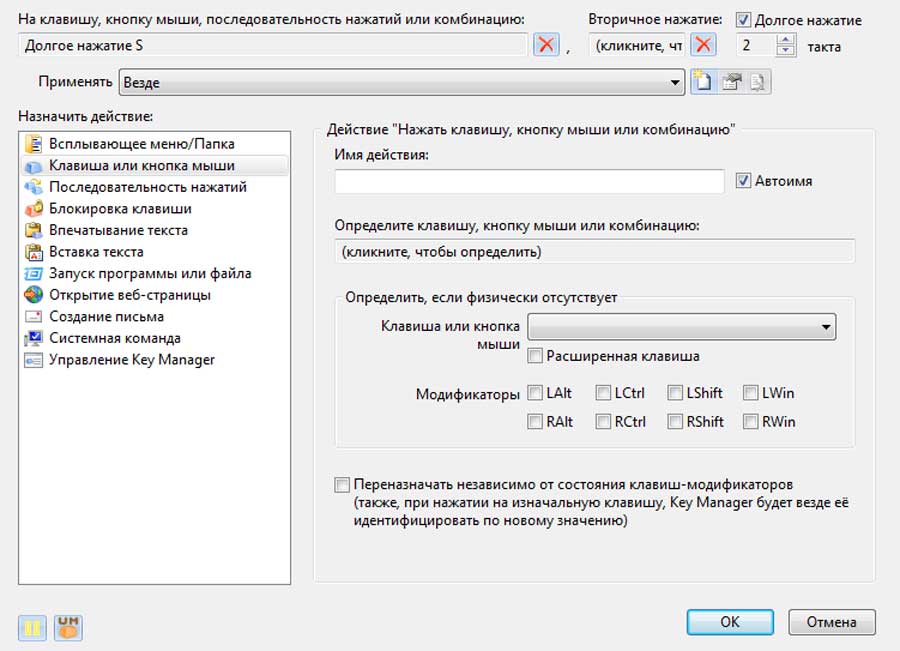Create a new exception with the new-document icon
This screenshot has width=900, height=651.
click(703, 82)
